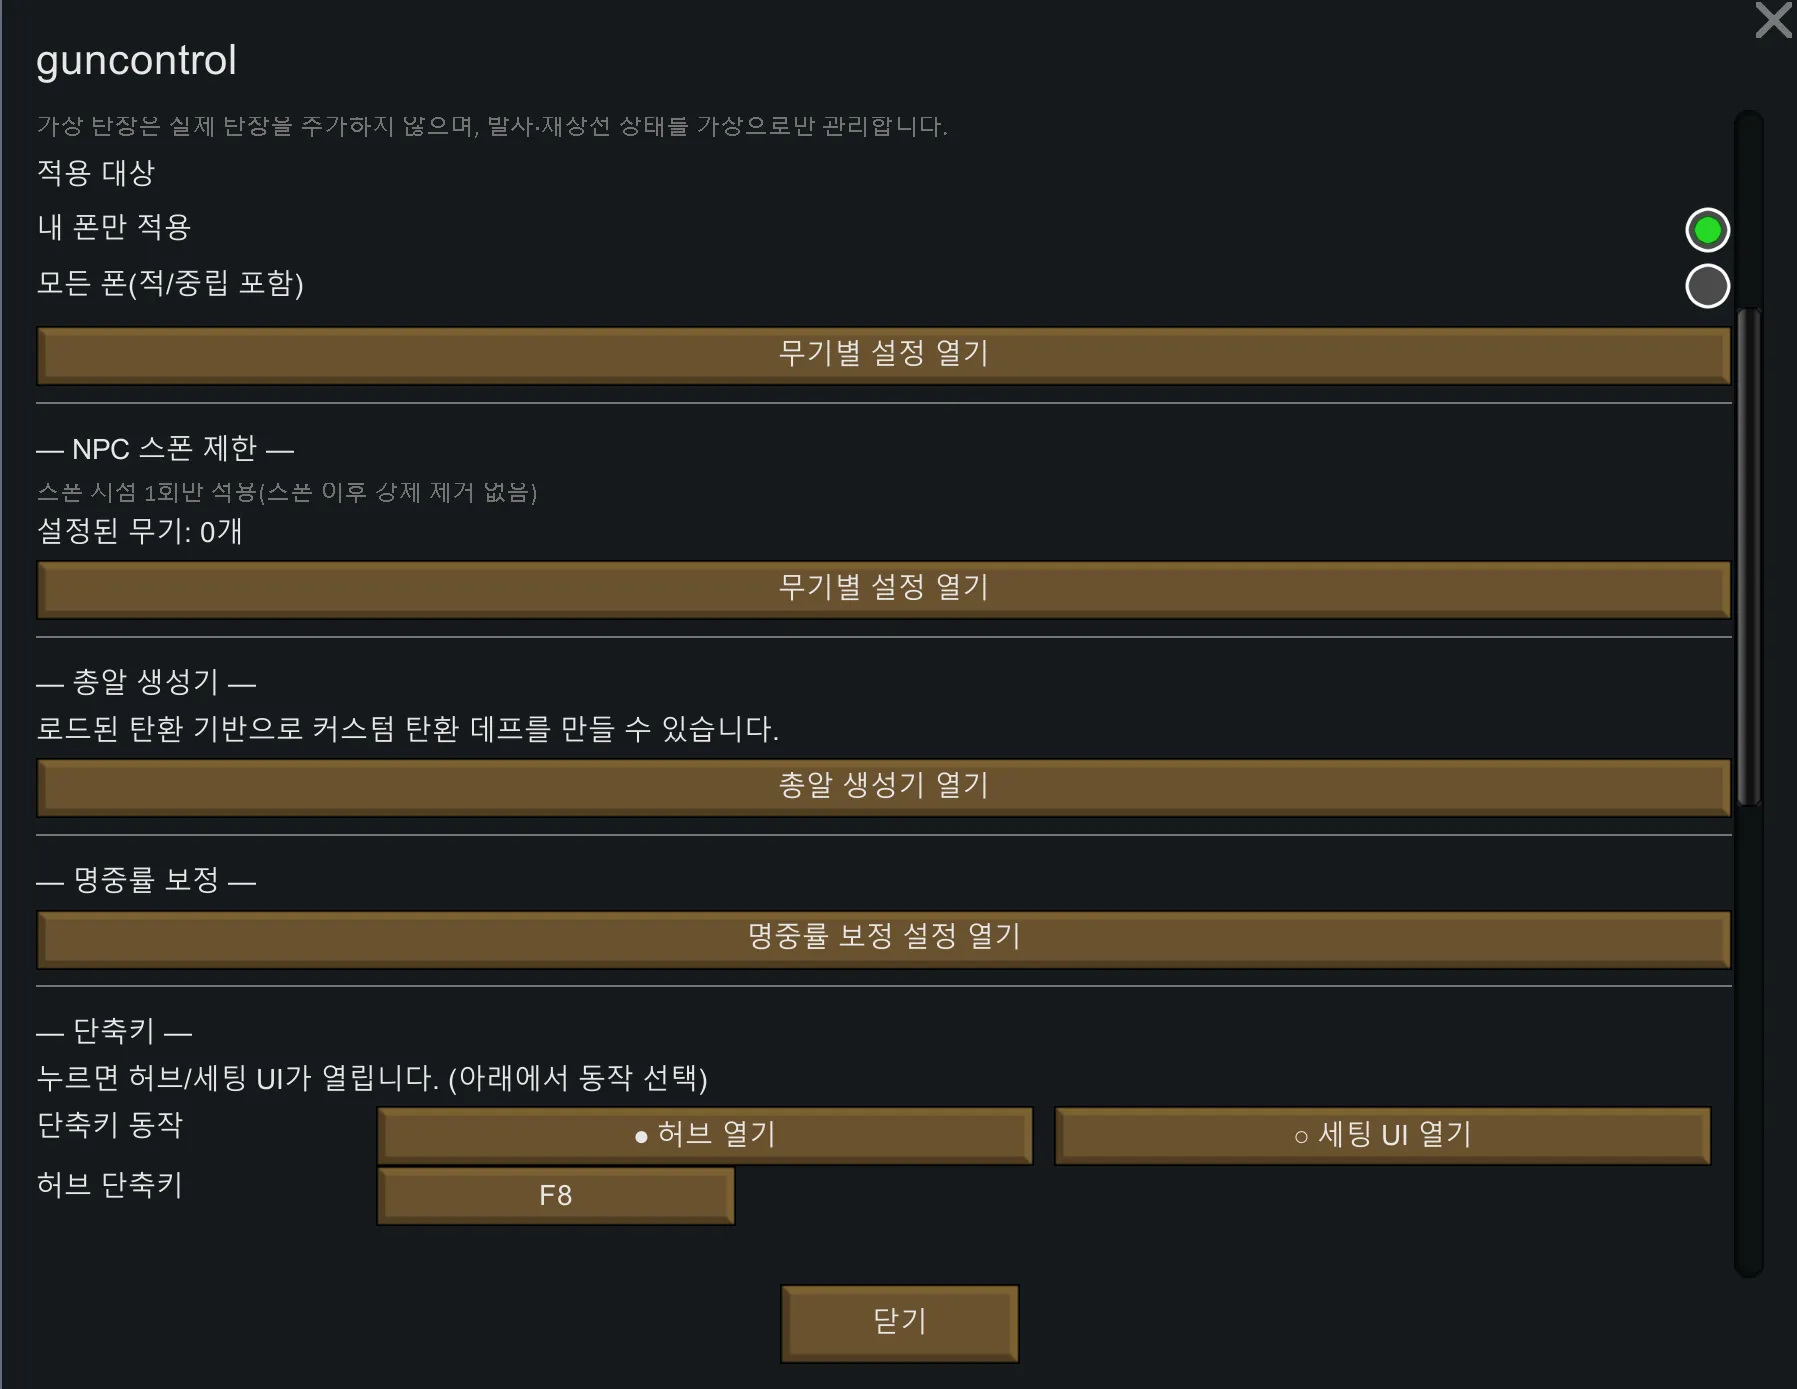Close the guncontrol window with the X
Image resolution: width=1797 pixels, height=1389 pixels.
(x=1773, y=21)
